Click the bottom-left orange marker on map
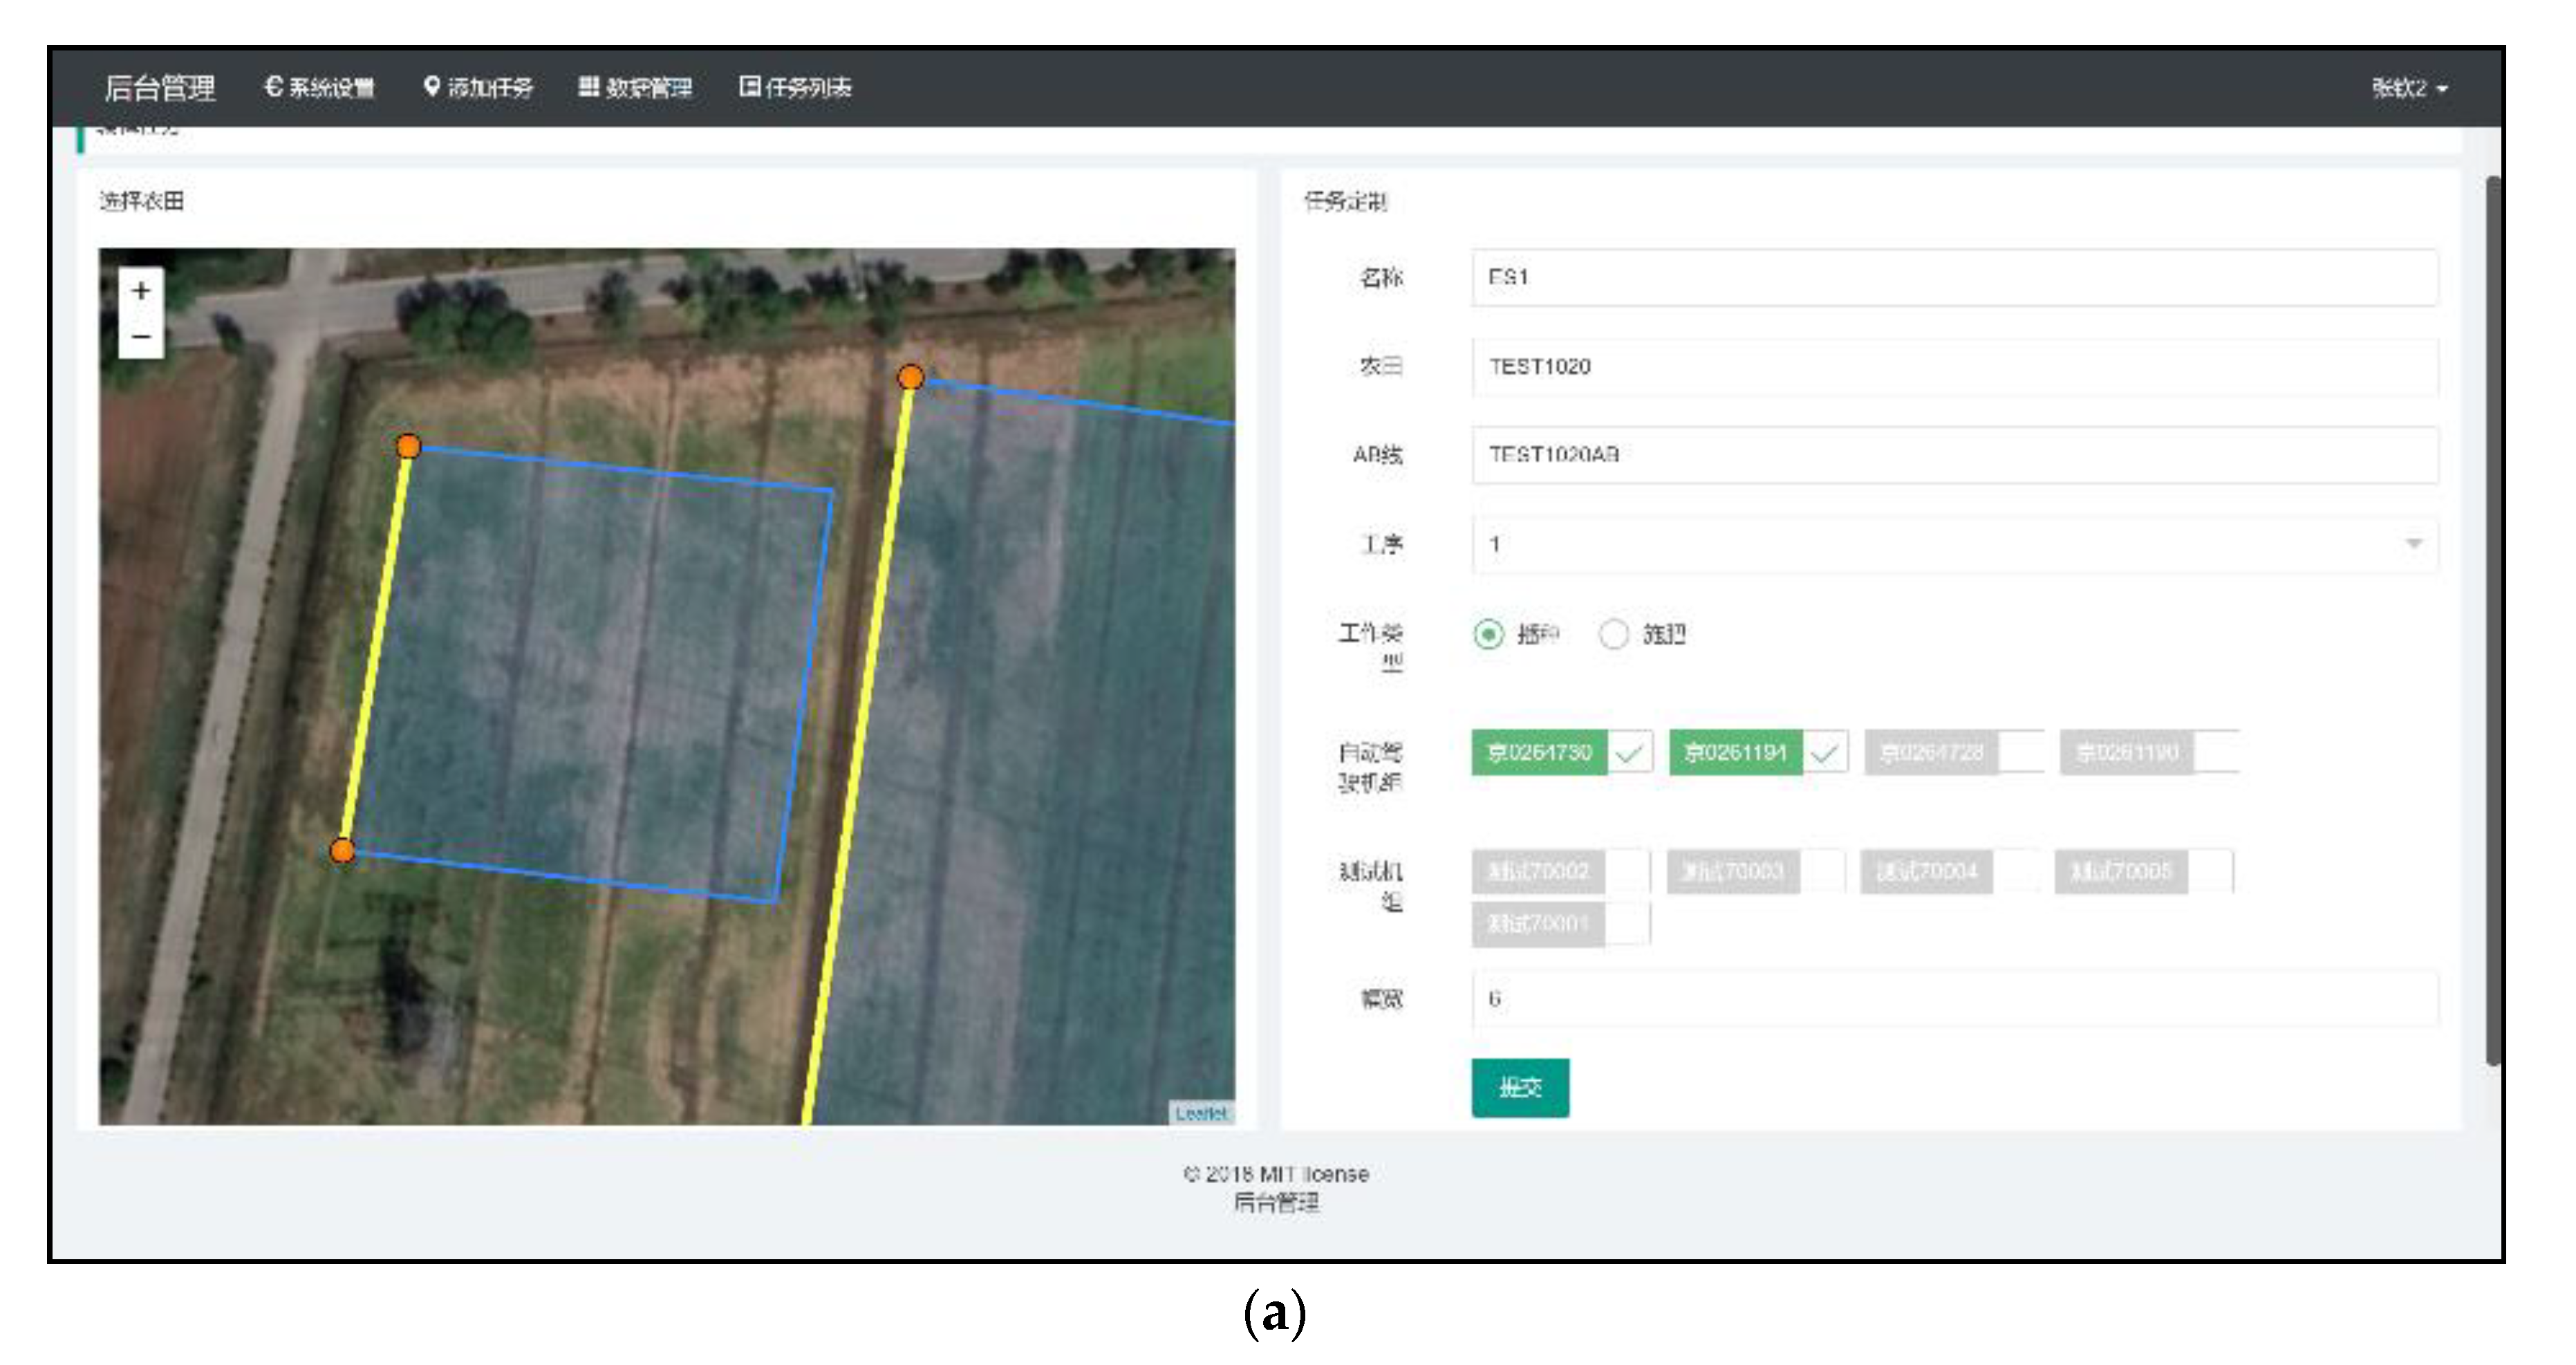The width and height of the screenshot is (2576, 1365). point(342,851)
